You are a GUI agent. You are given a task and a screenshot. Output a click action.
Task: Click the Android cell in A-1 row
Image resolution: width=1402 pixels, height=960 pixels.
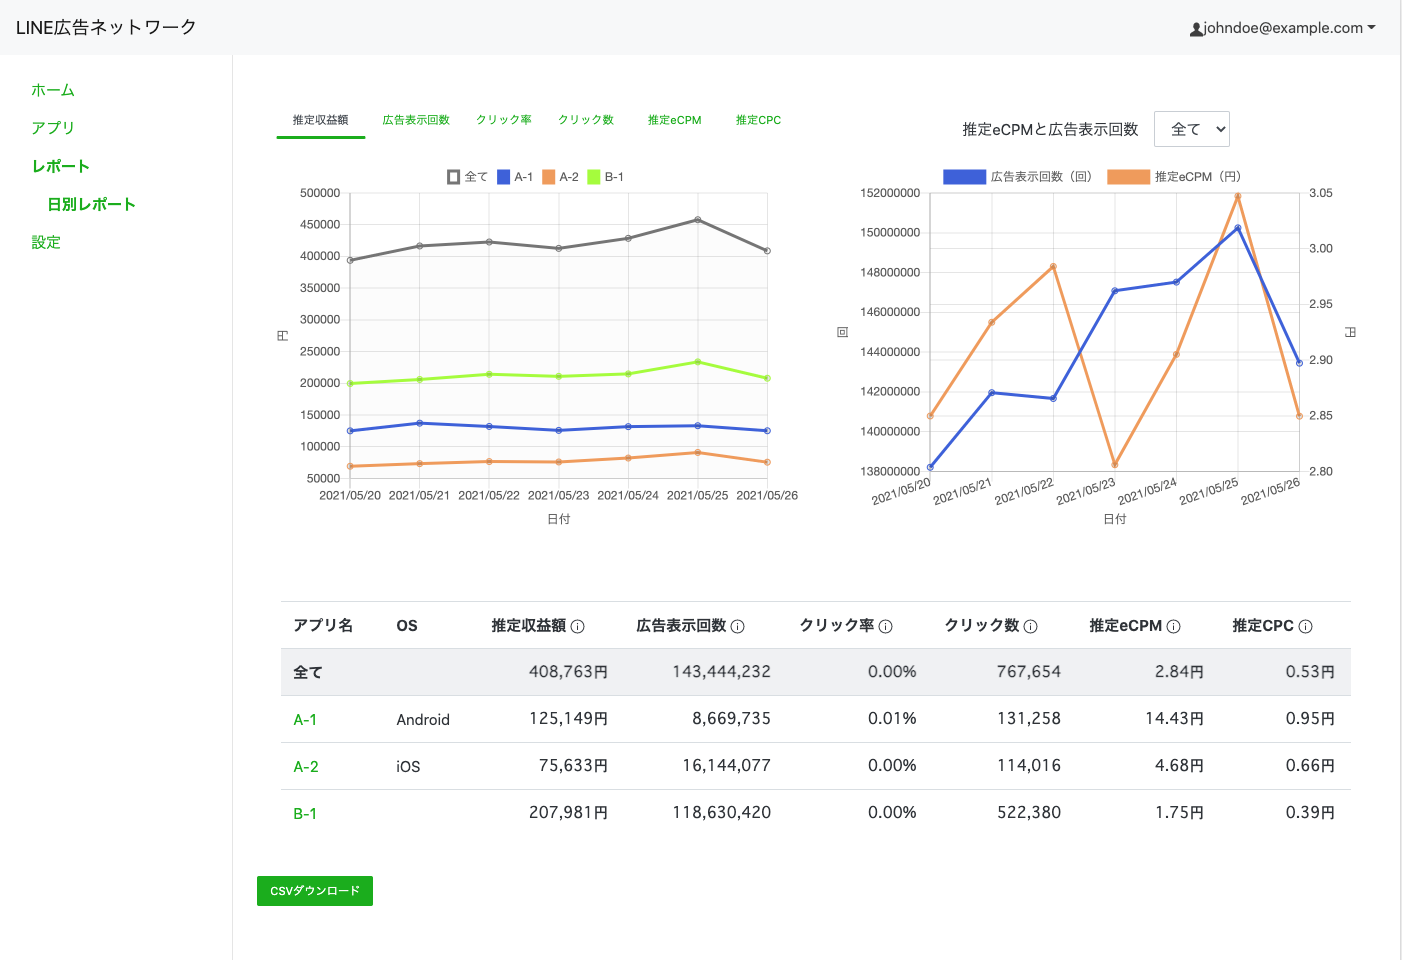click(x=423, y=720)
